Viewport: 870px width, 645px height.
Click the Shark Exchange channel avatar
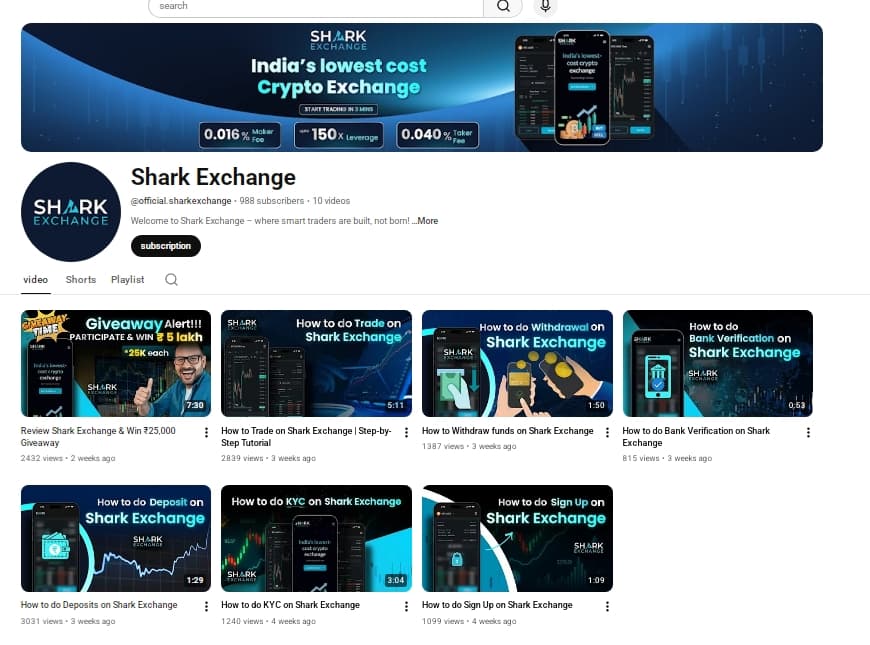(70, 211)
